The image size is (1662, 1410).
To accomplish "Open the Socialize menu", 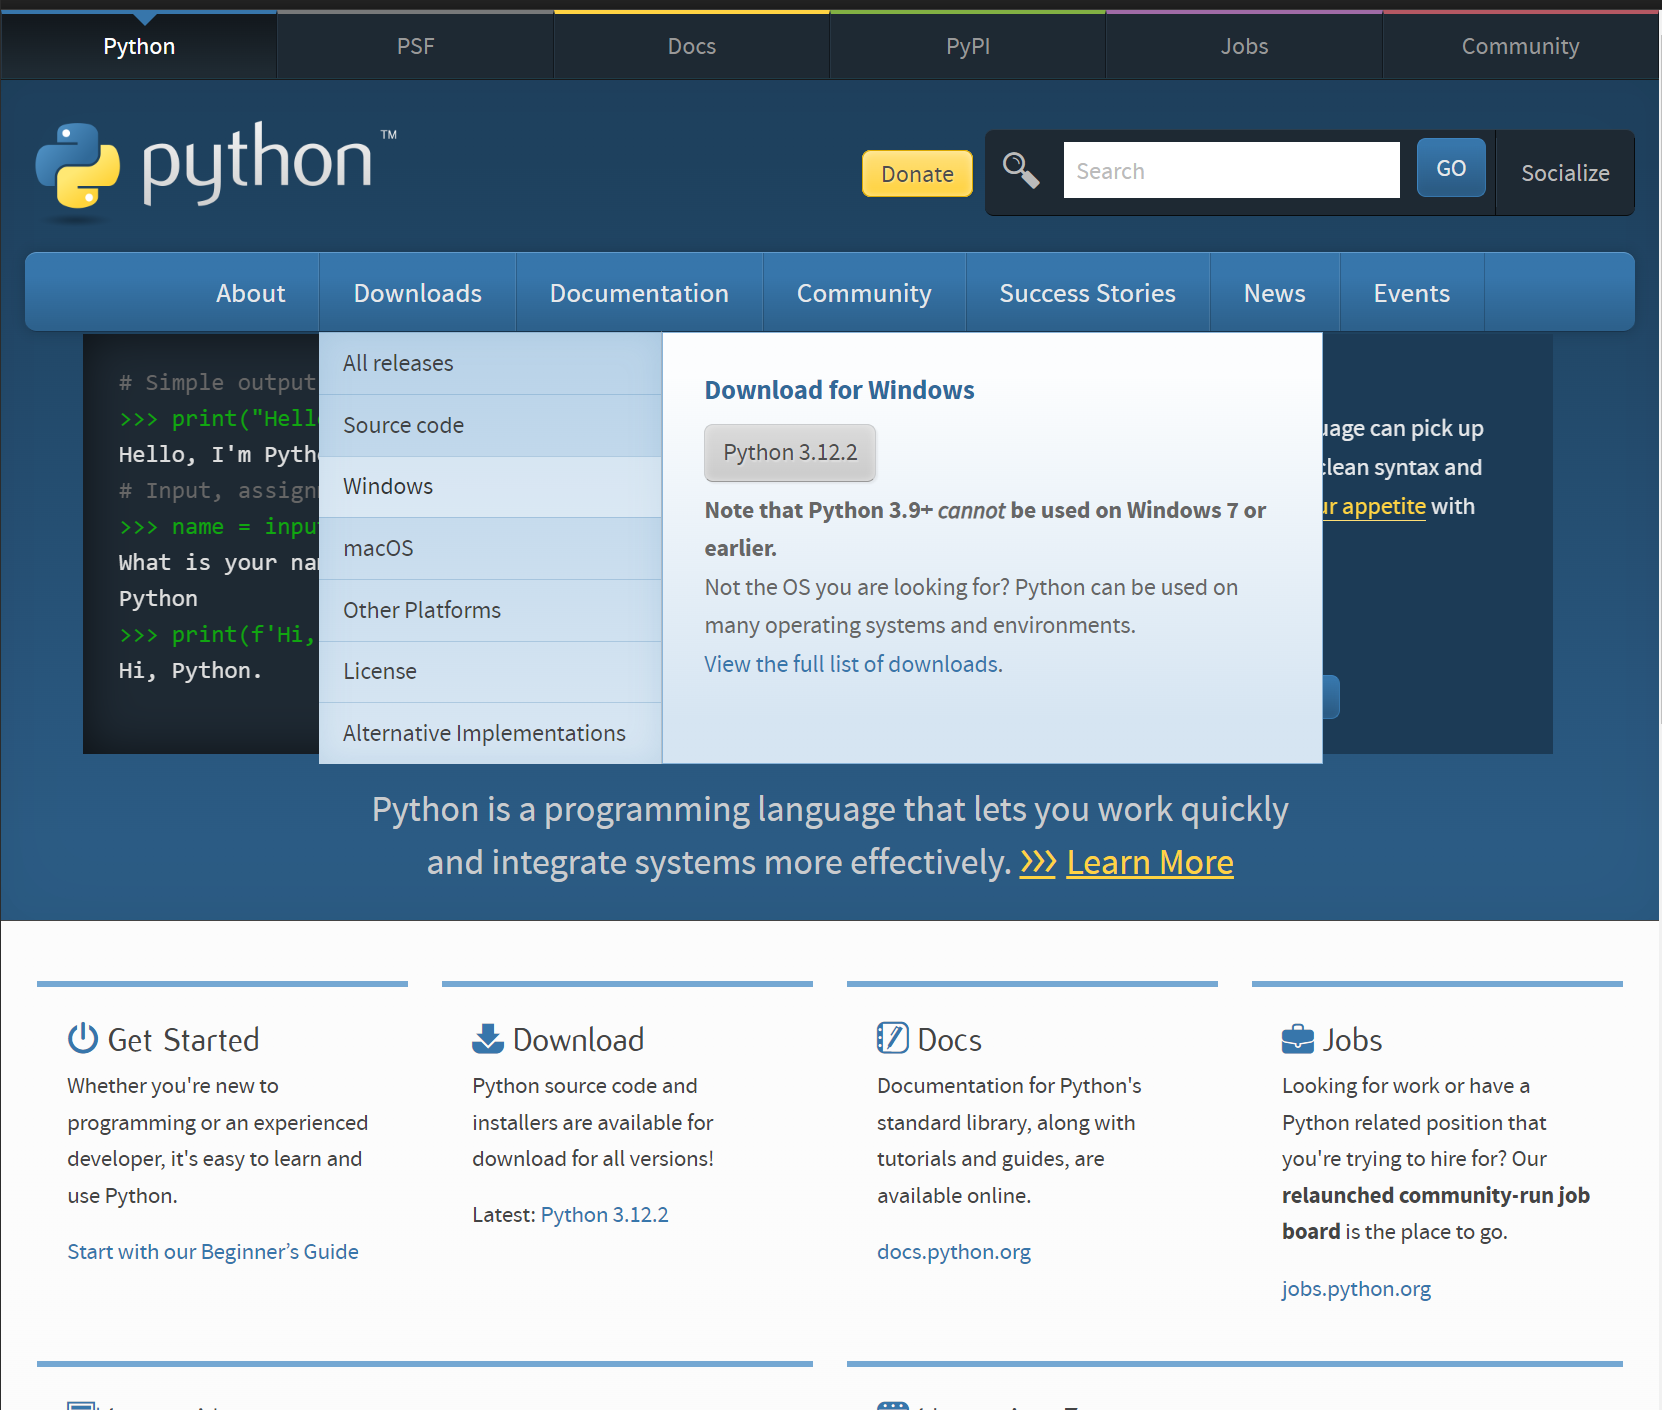I will 1565,173.
